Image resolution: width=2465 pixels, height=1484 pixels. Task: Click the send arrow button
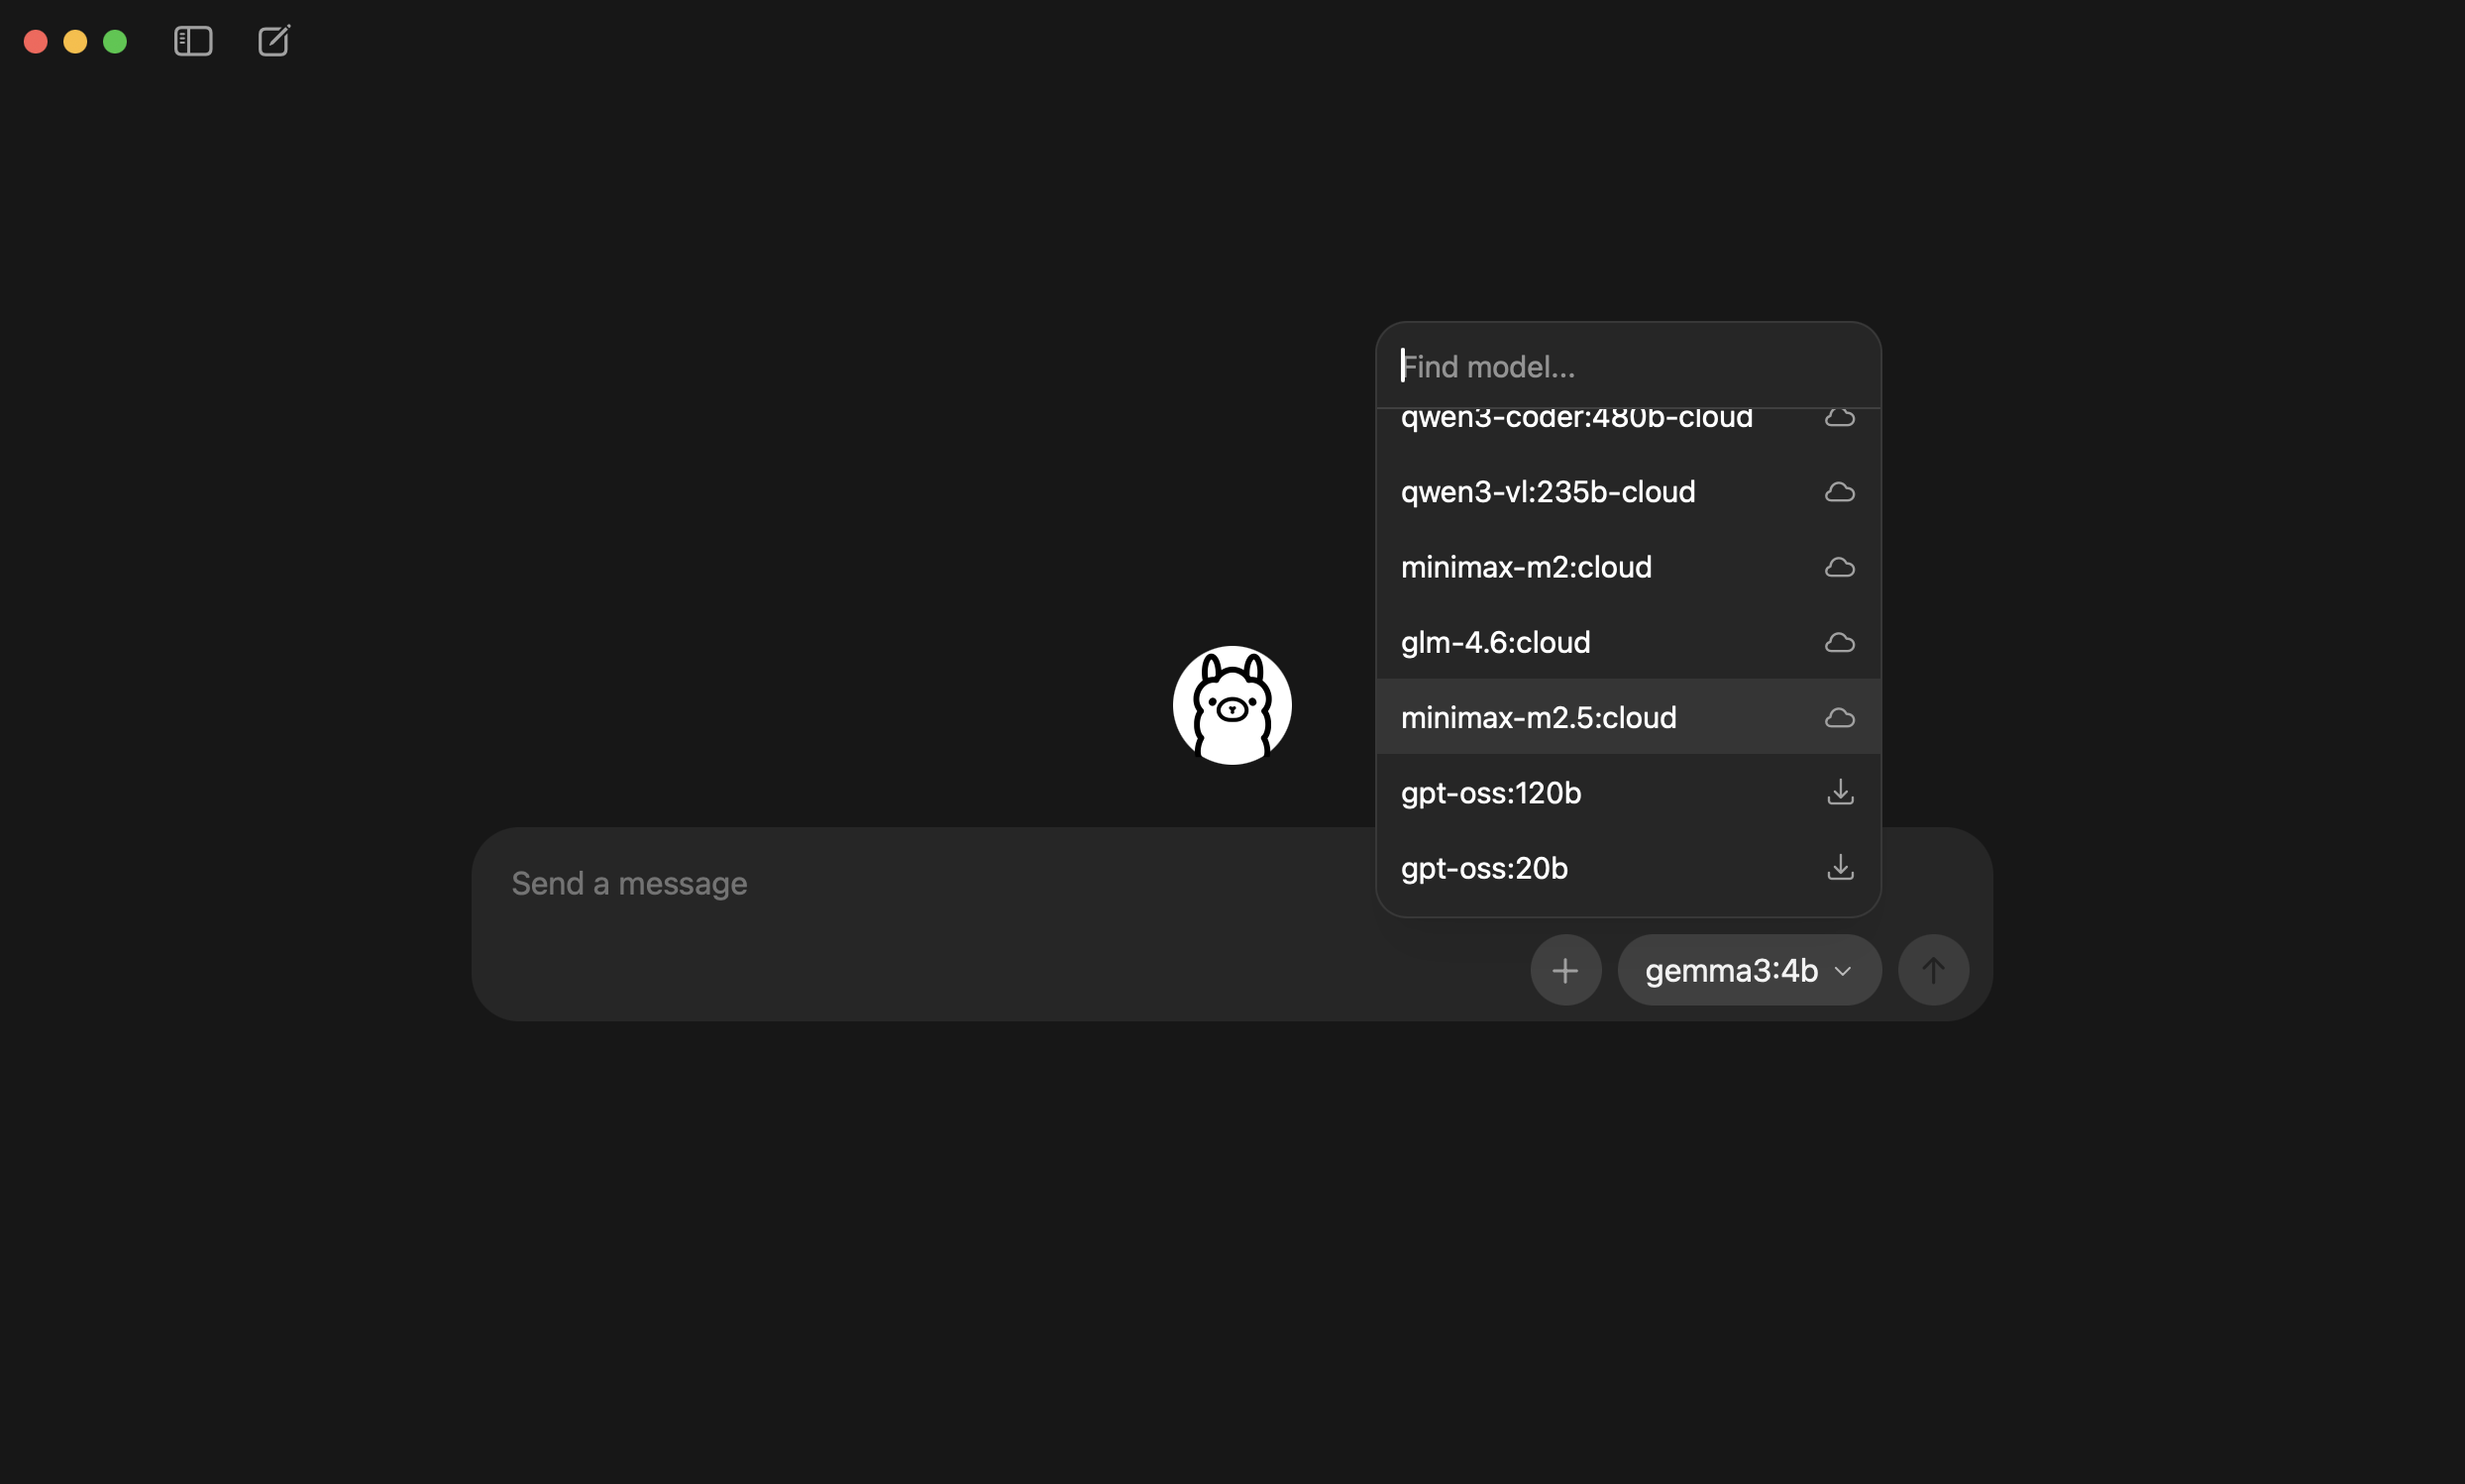click(1933, 969)
